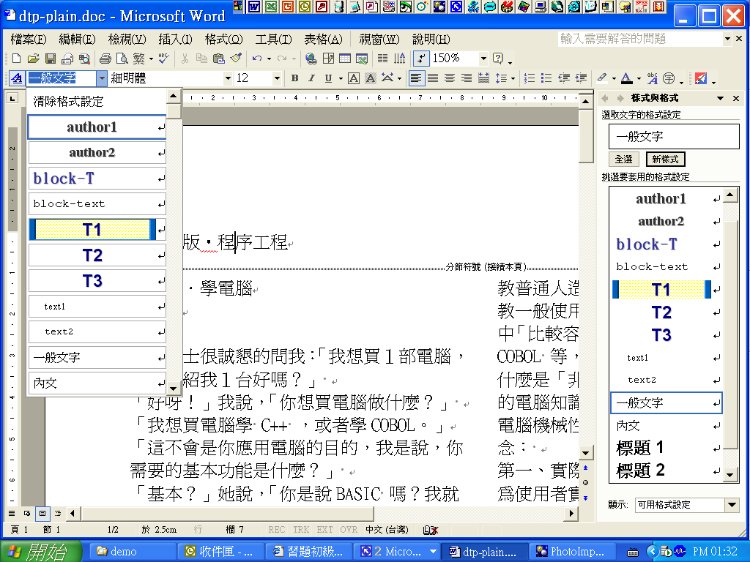Apply numbered list formatting
Viewport: 750px width, 562px height.
[529, 78]
